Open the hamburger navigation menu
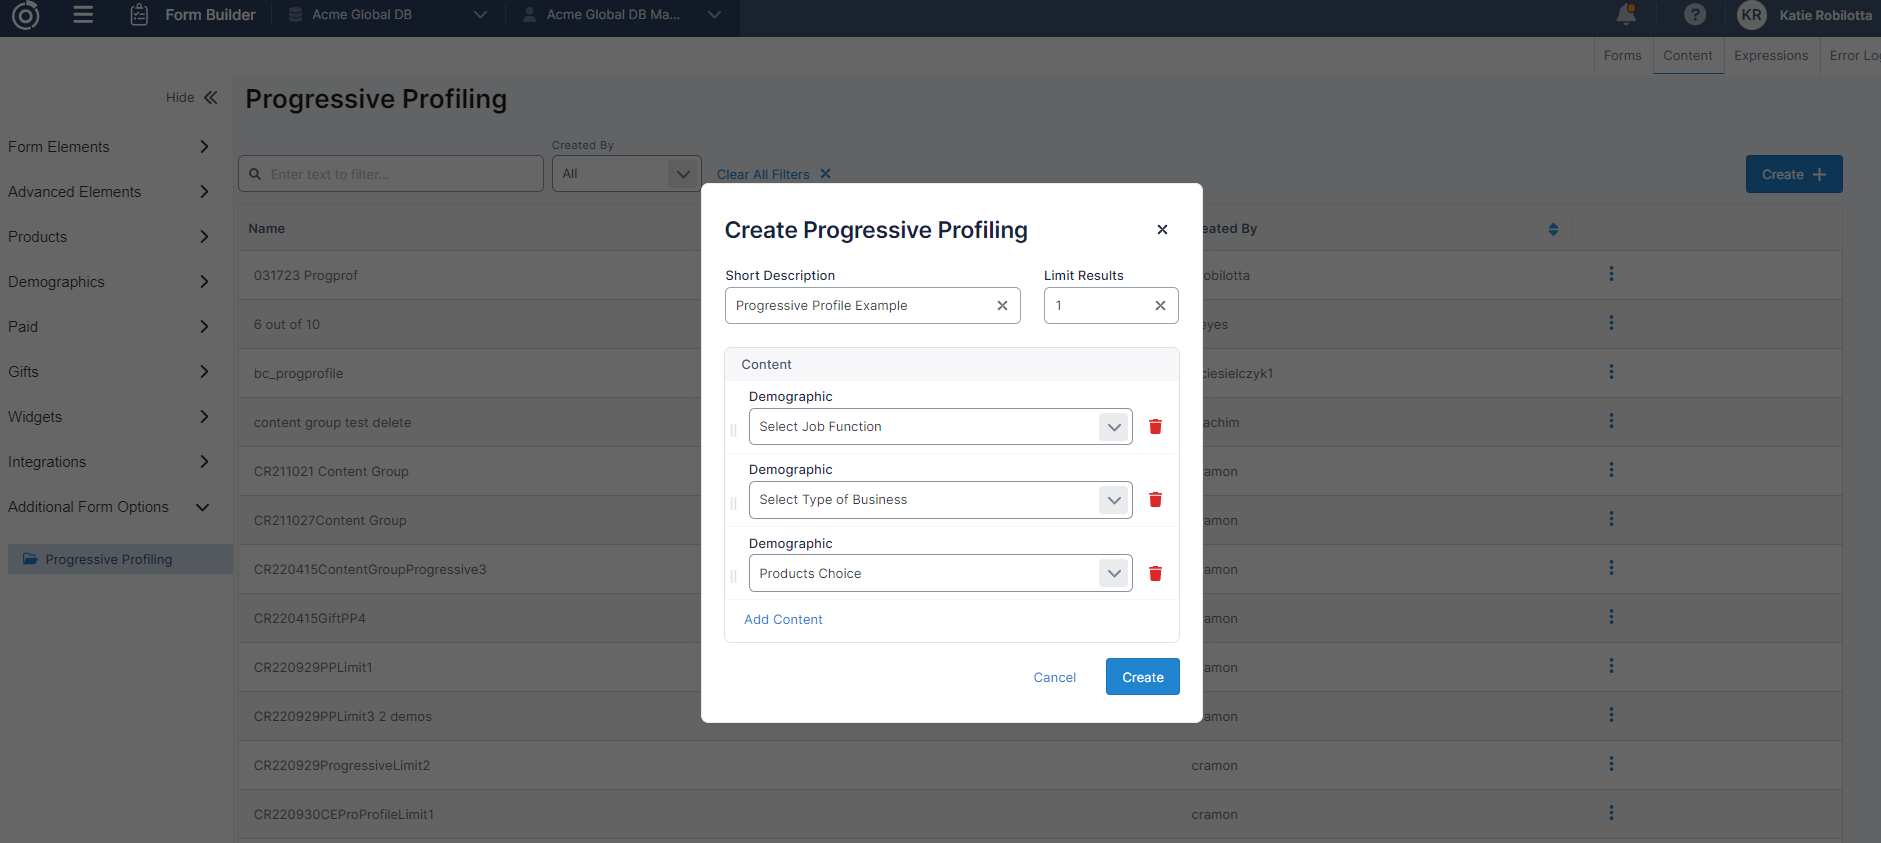1881x843 pixels. [x=83, y=15]
